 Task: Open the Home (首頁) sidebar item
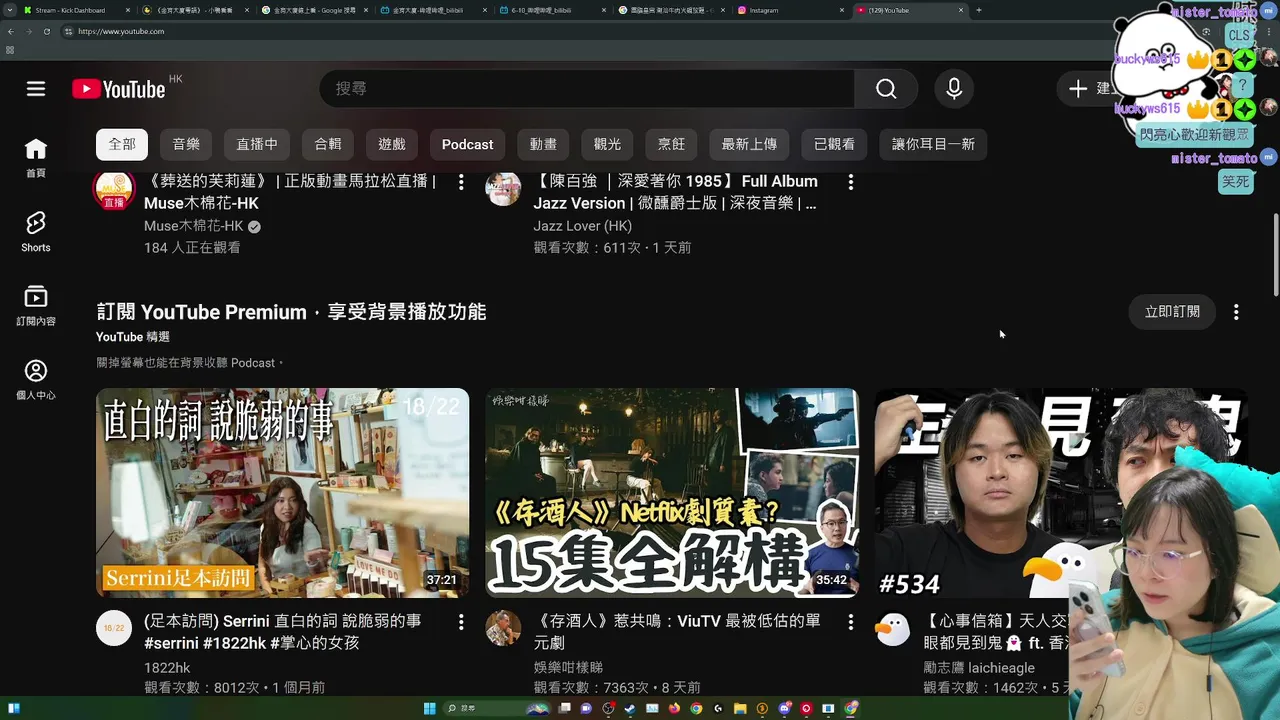point(36,158)
